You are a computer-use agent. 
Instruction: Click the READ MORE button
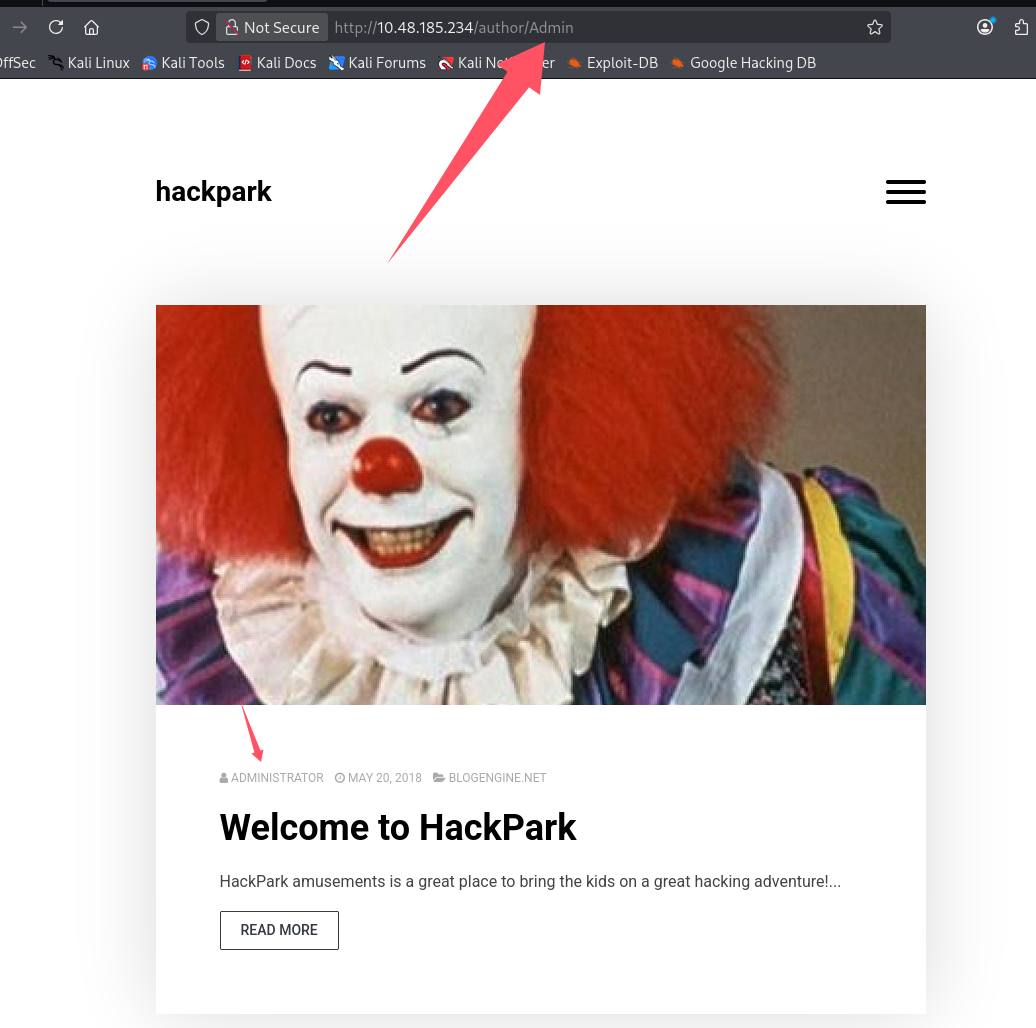(279, 930)
